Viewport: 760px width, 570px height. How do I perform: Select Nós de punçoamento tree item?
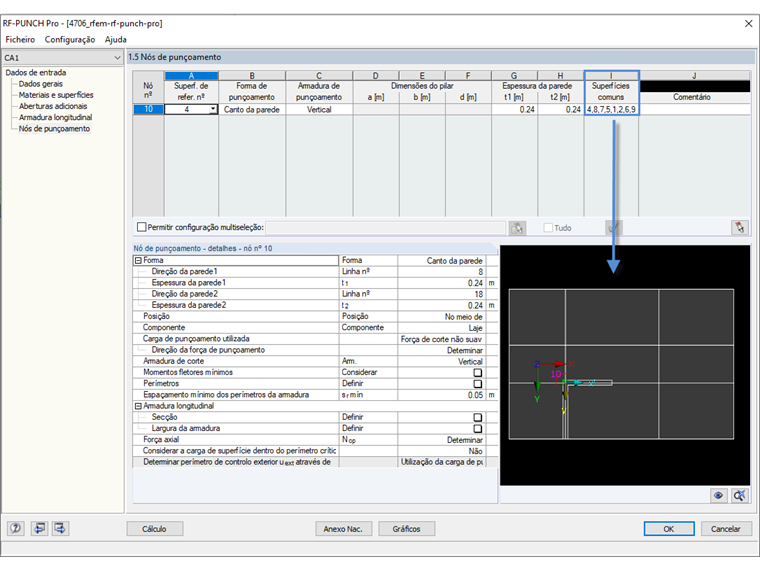pos(54,128)
